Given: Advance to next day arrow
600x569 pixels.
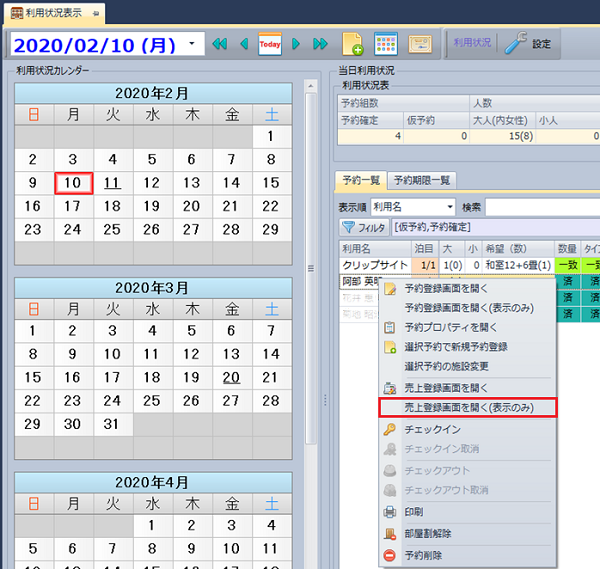Looking at the screenshot, I should pyautogui.click(x=296, y=44).
